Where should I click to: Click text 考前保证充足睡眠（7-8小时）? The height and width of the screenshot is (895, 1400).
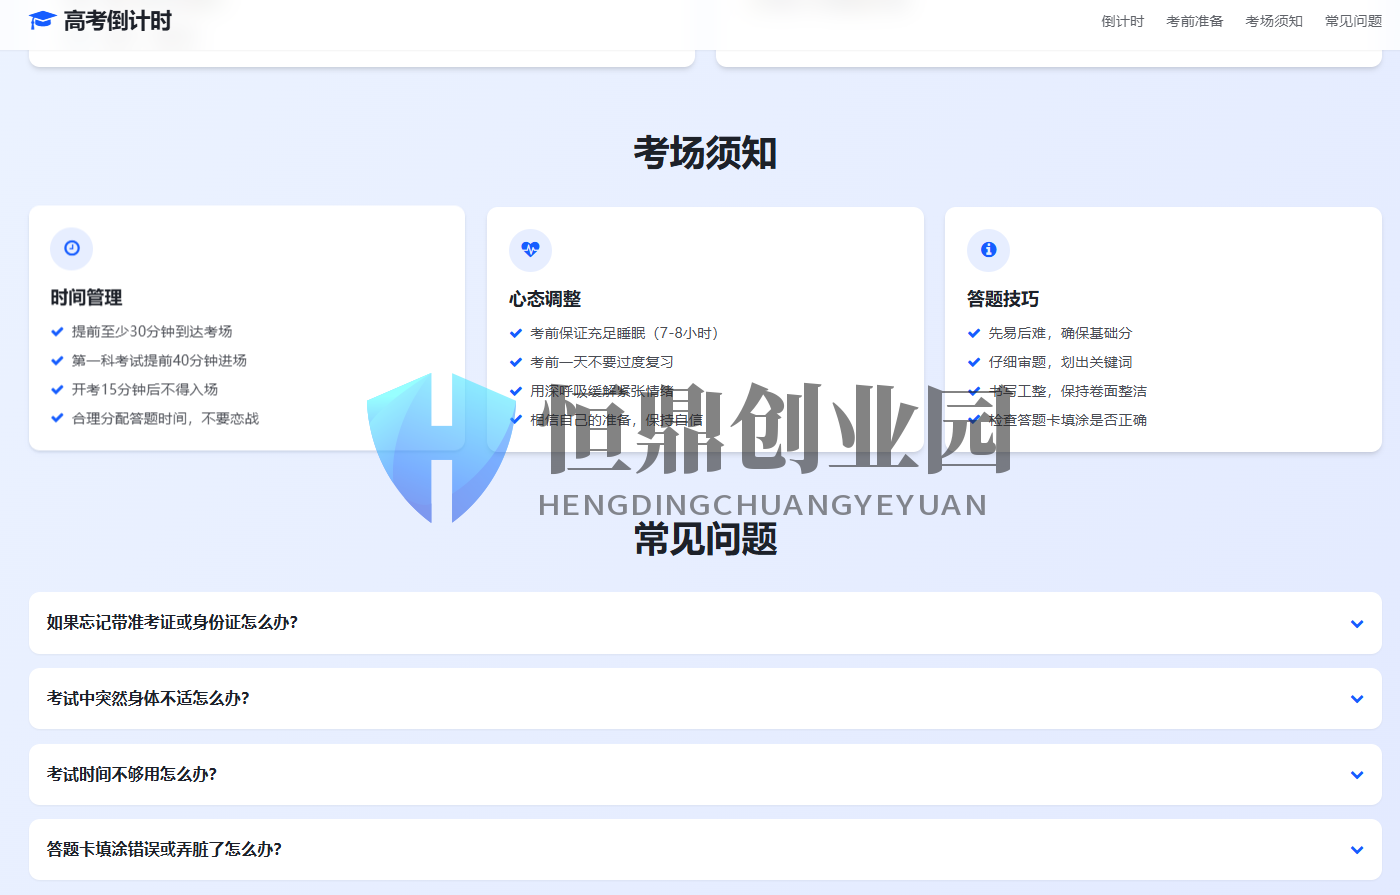[627, 334]
